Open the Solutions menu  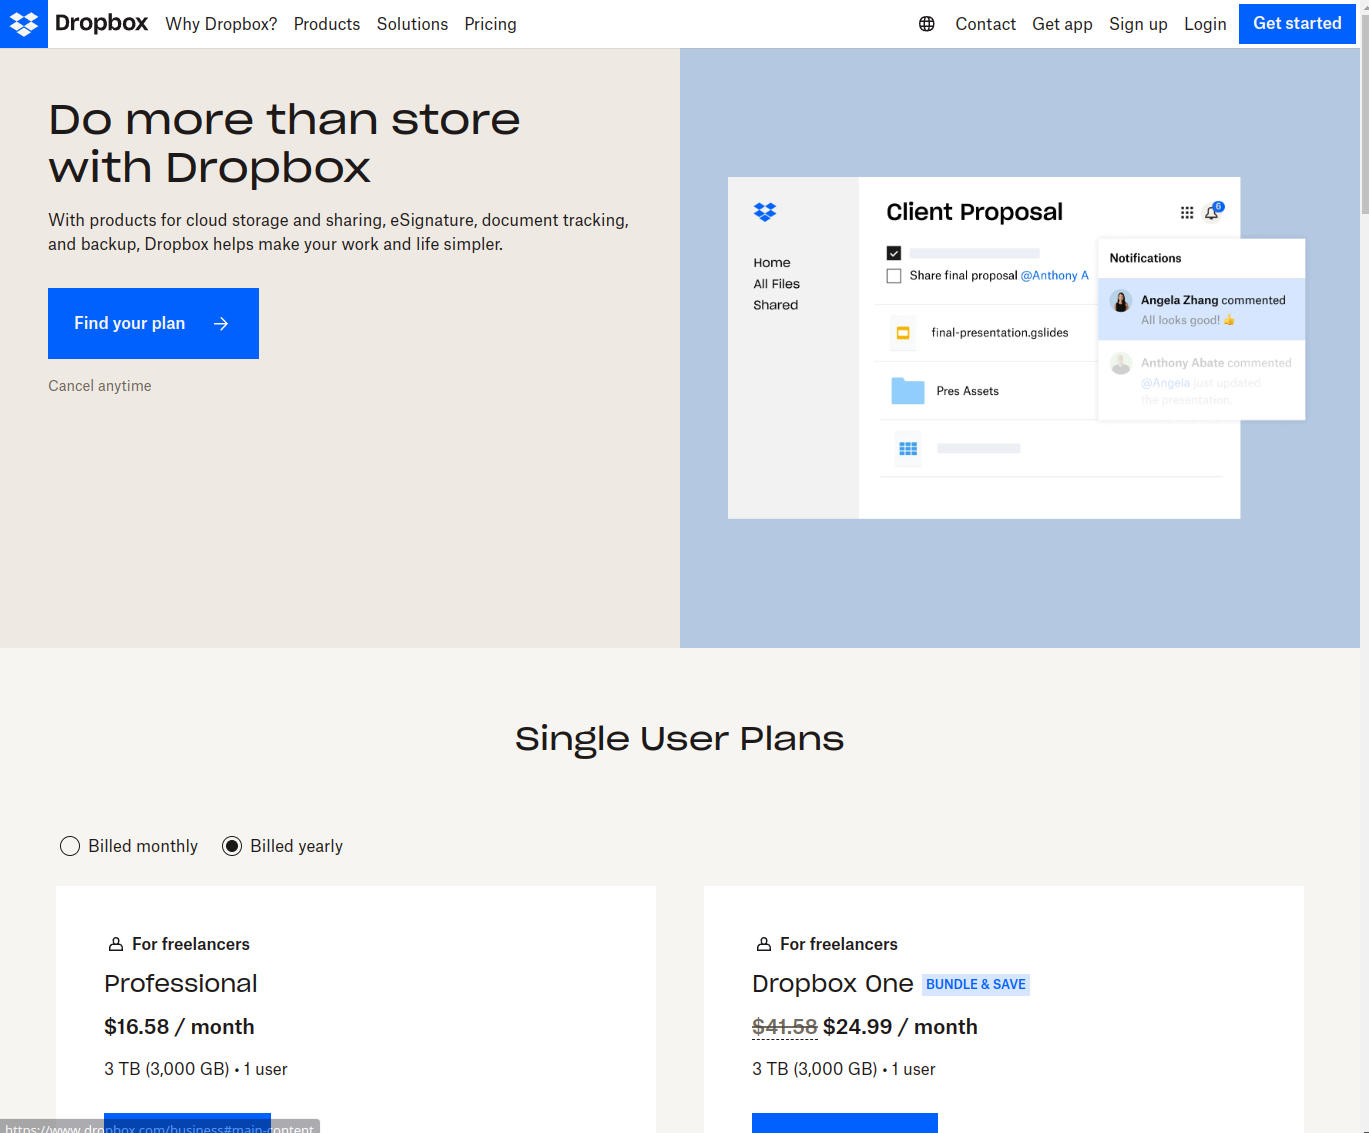(x=412, y=24)
